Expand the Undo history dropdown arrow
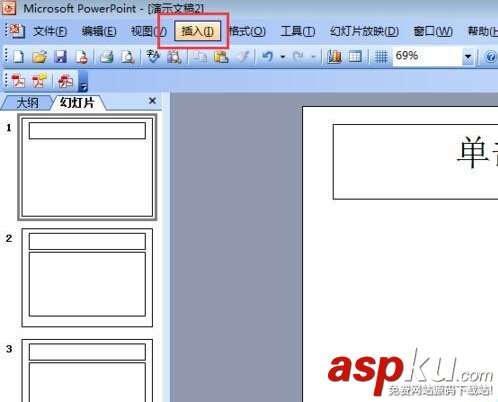This screenshot has height=402, width=498. click(283, 57)
